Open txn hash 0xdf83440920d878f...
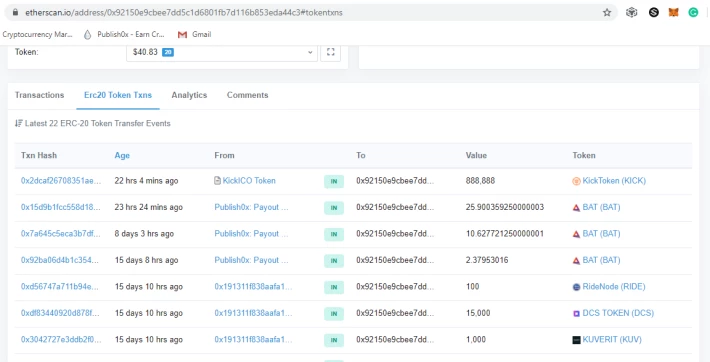Screen dimensions: 710x362 pyautogui.click(x=61, y=313)
